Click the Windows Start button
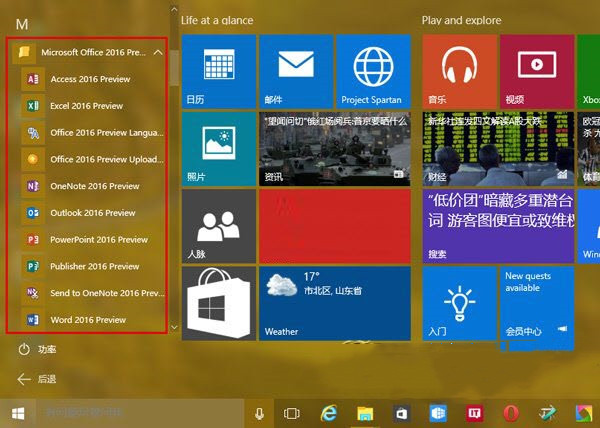This screenshot has height=428, width=600. [x=18, y=413]
